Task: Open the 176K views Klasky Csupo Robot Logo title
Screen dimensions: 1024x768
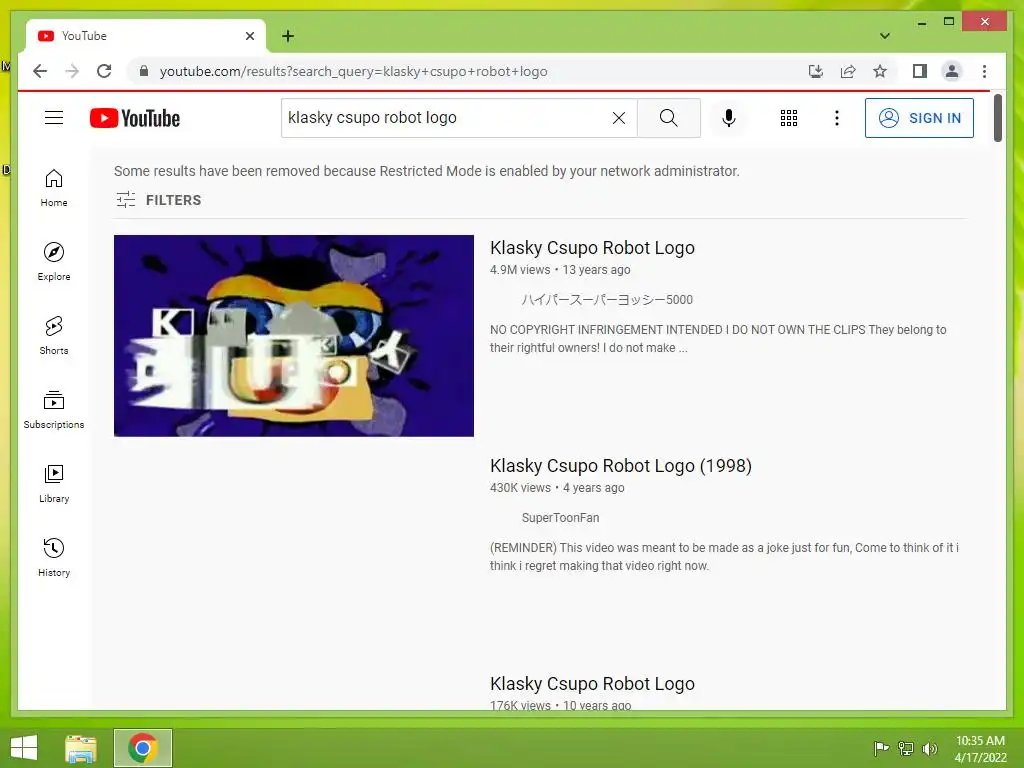Action: (592, 684)
